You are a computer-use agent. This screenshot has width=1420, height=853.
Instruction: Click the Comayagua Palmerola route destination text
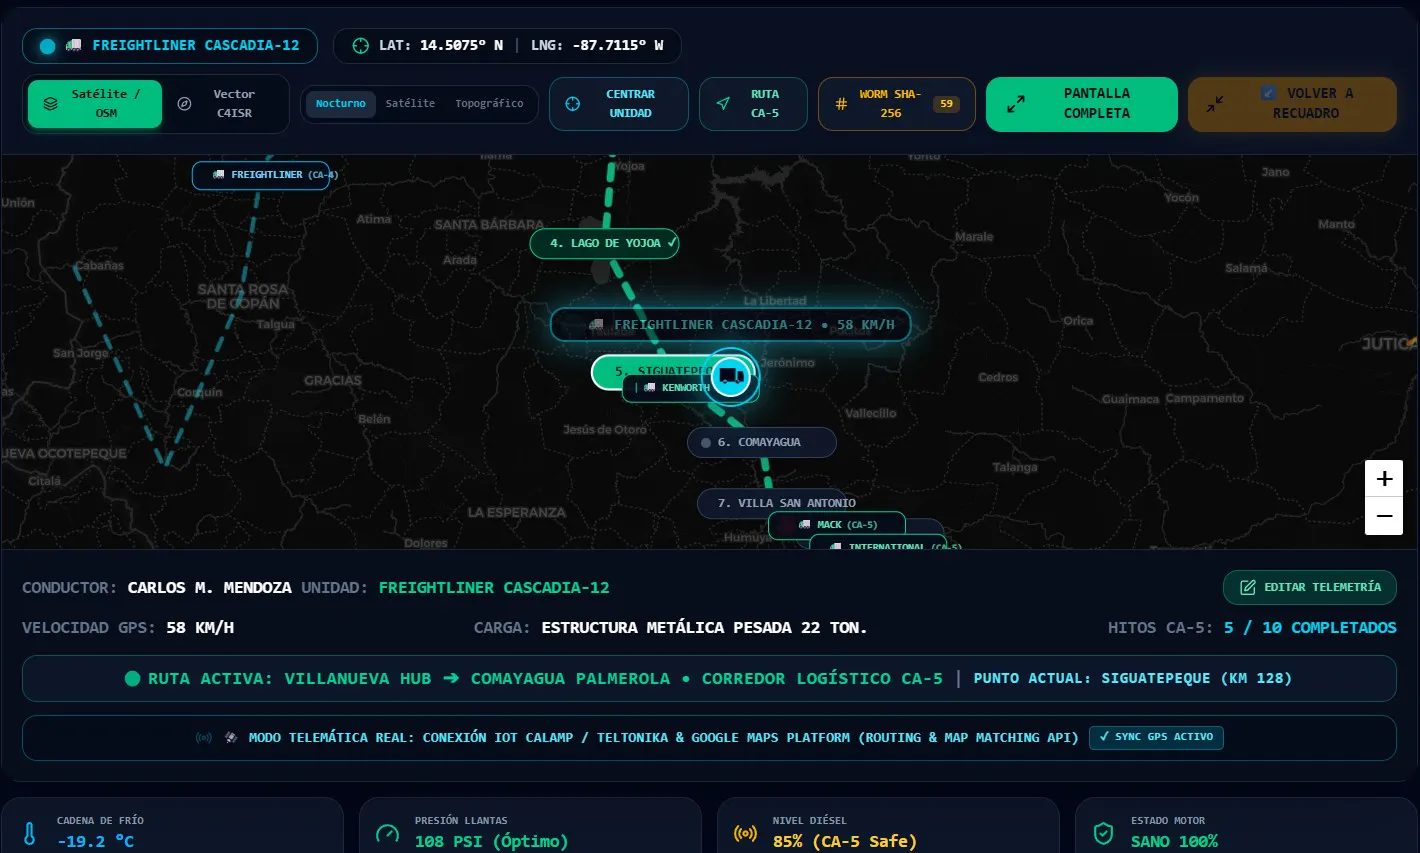tap(571, 679)
